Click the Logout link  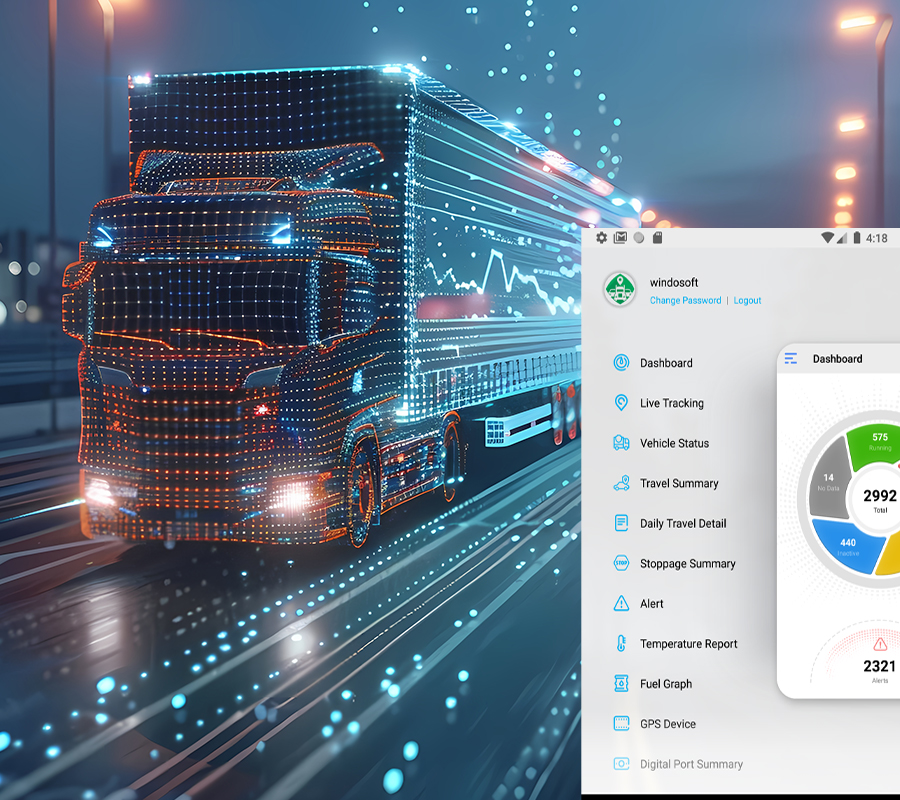tap(747, 300)
